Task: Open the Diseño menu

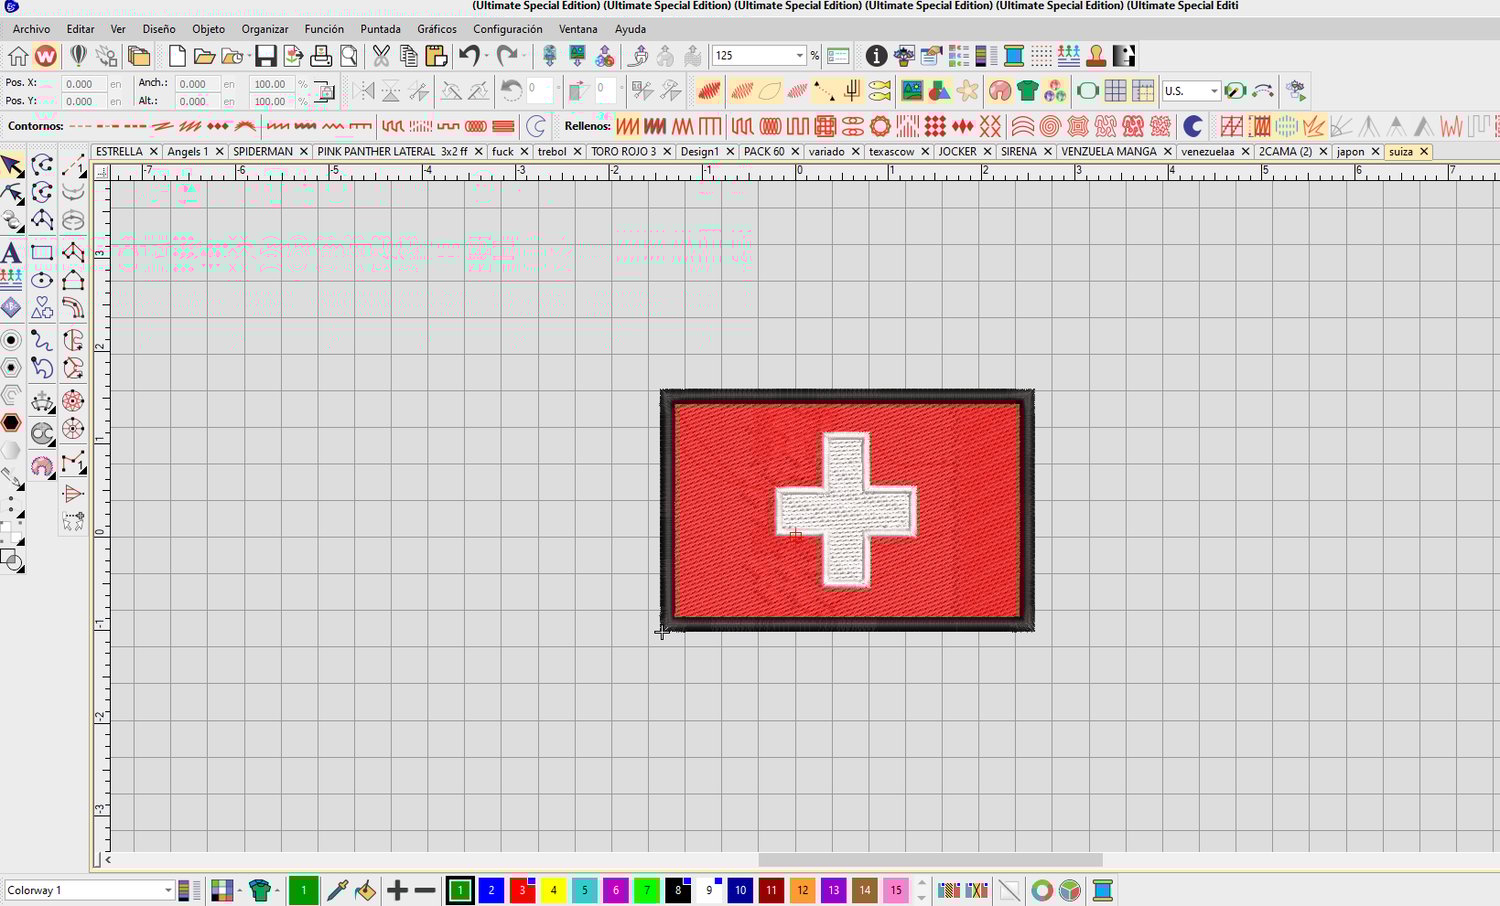Action: coord(159,29)
